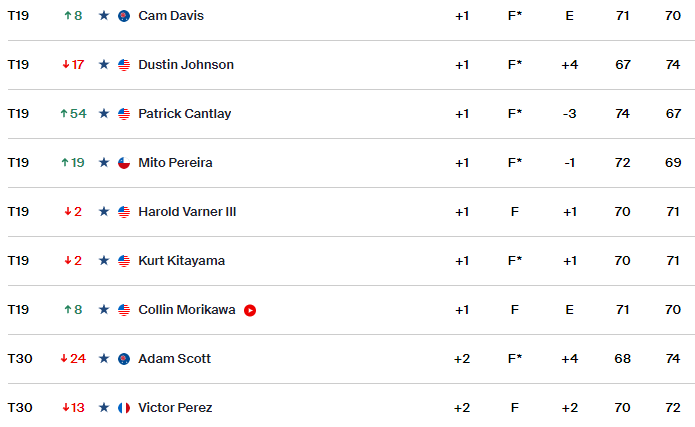Open Dustin Johnson's player scorecard
Viewport: 695px width, 427px height.
pyautogui.click(x=186, y=65)
